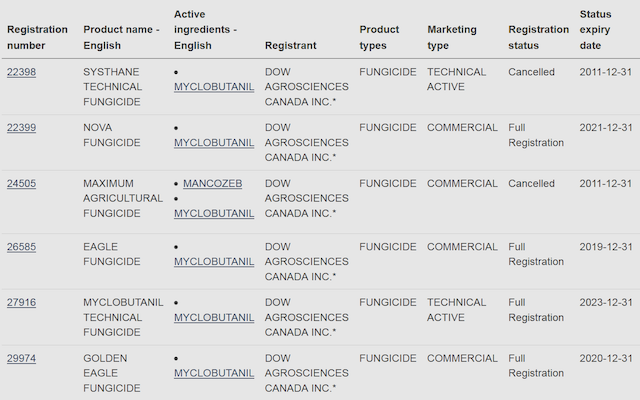Click registration number 24505

[21, 184]
